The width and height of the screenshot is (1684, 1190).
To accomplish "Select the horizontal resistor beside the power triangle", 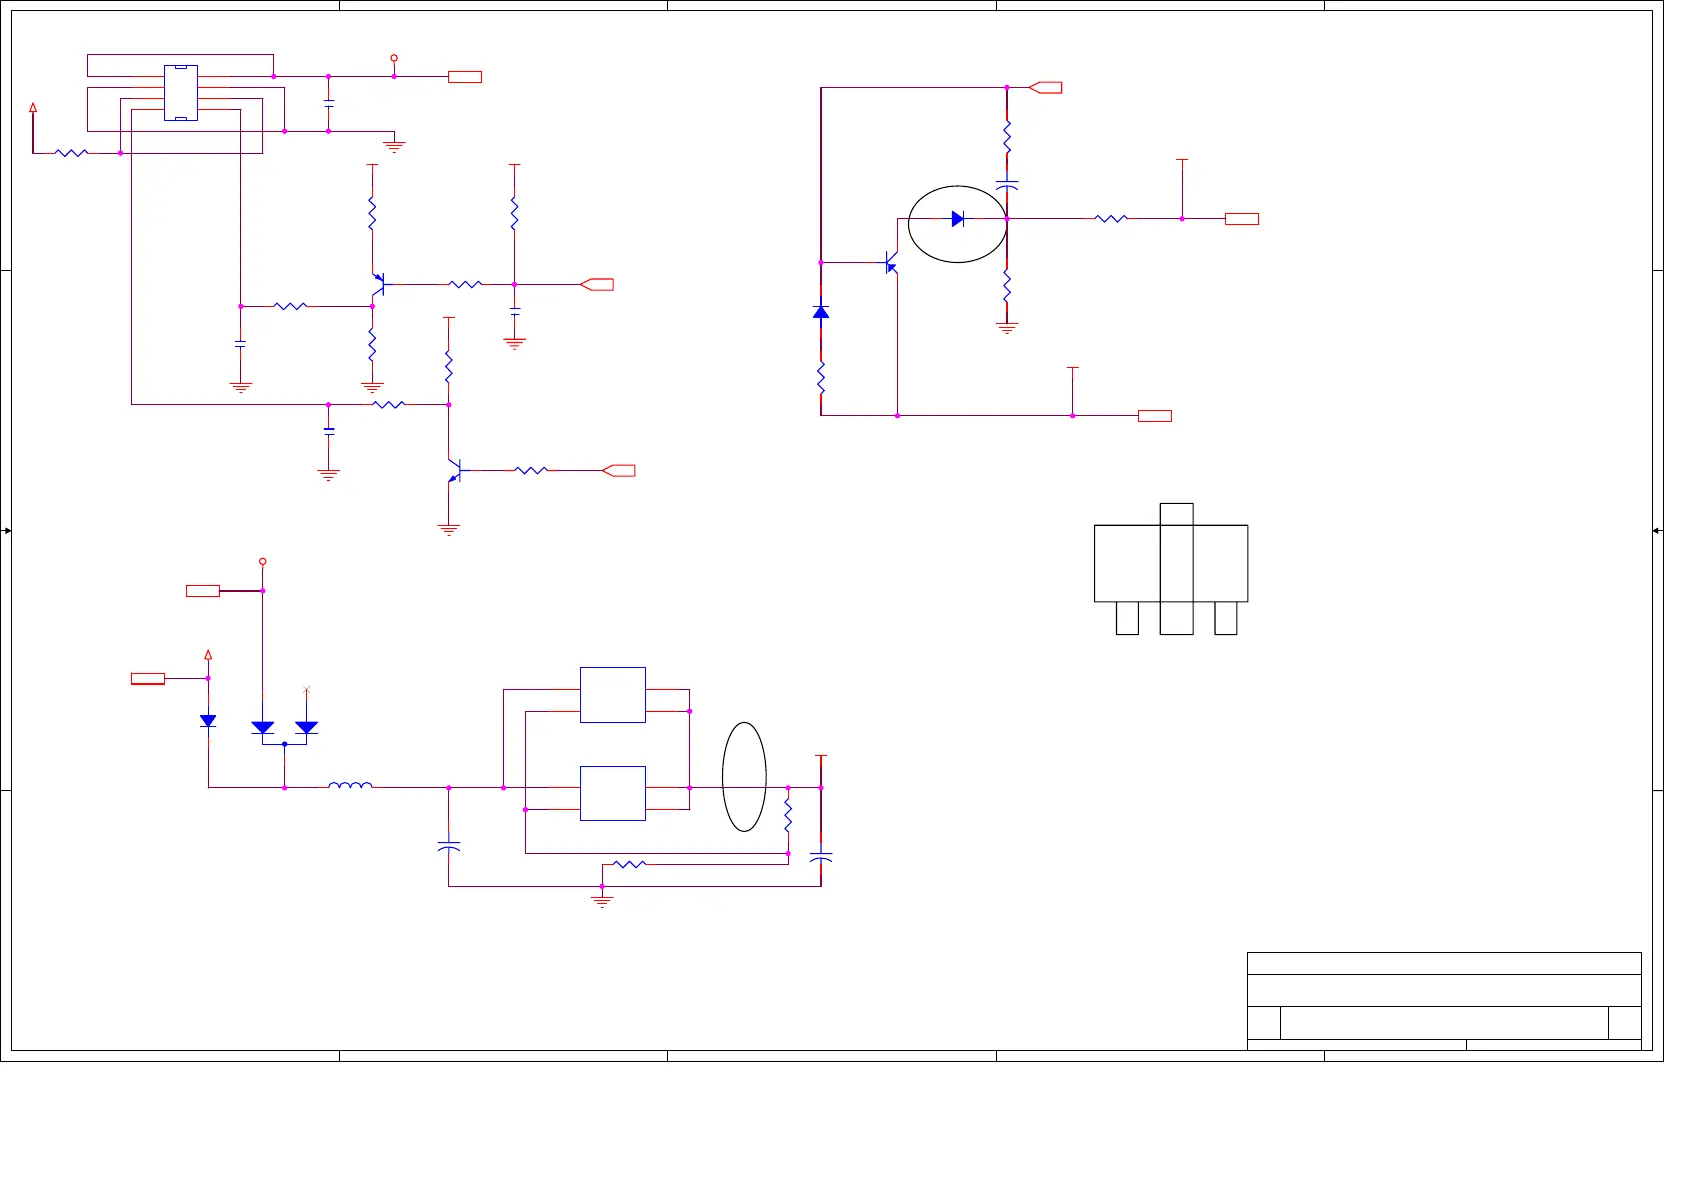I will pyautogui.click(x=71, y=153).
